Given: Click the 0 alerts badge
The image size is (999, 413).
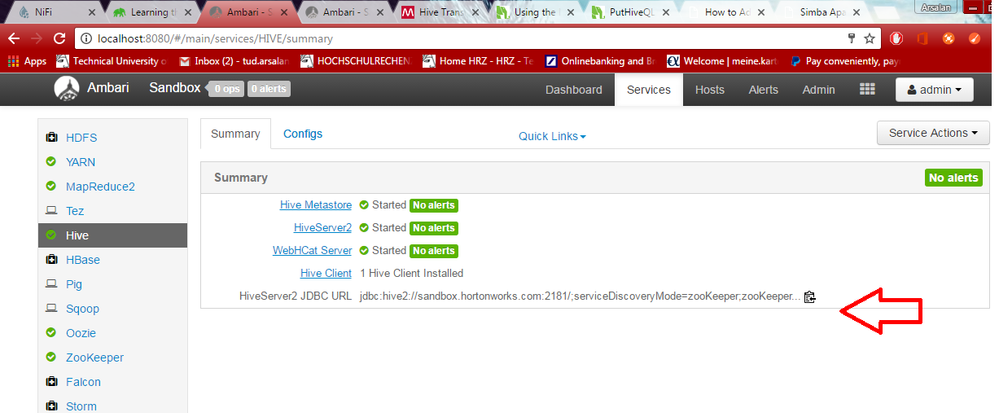Looking at the screenshot, I should (269, 89).
